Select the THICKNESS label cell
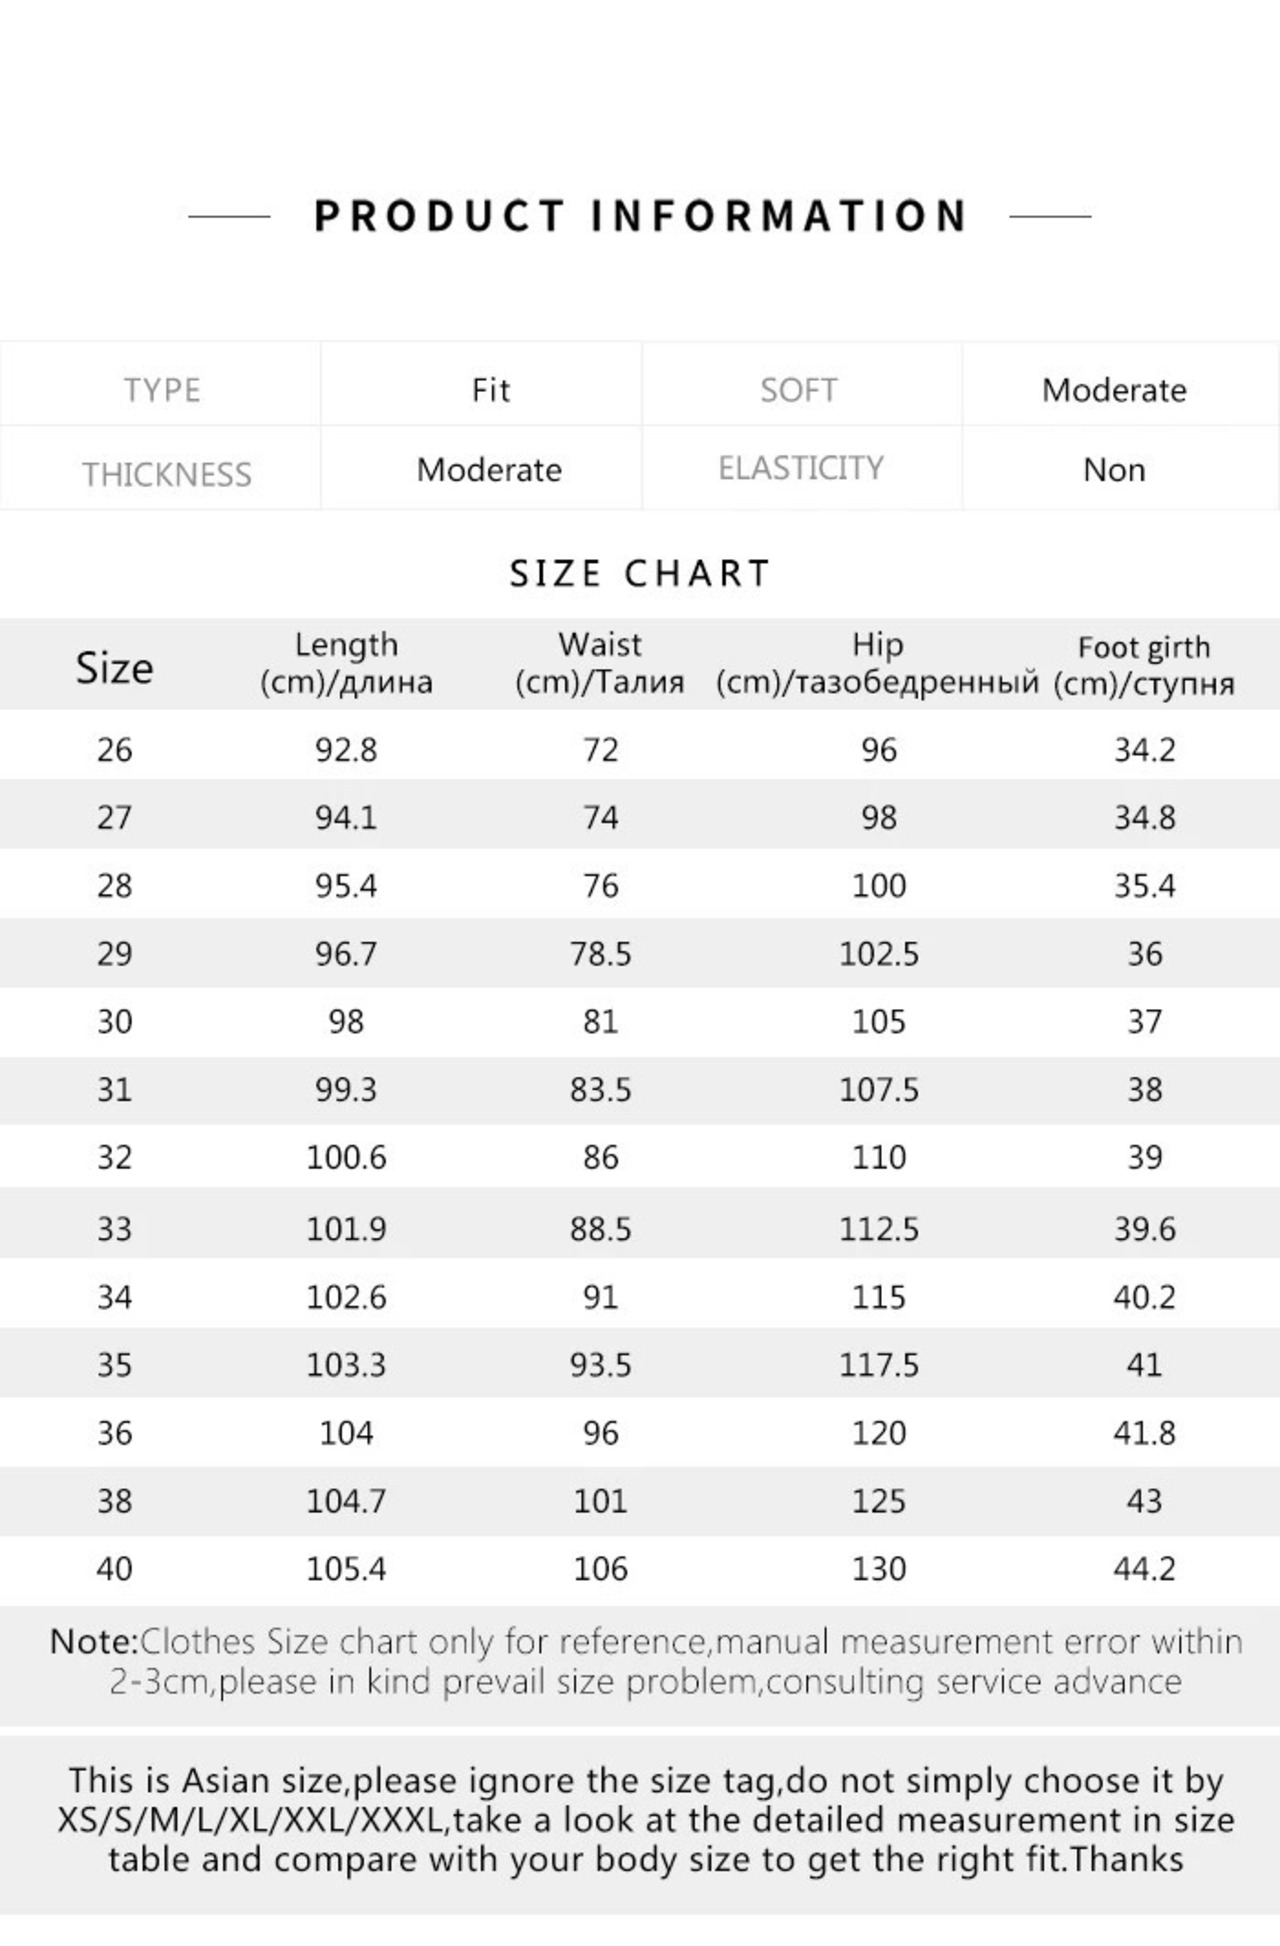Viewport: 1280px width, 1946px height. [166, 474]
